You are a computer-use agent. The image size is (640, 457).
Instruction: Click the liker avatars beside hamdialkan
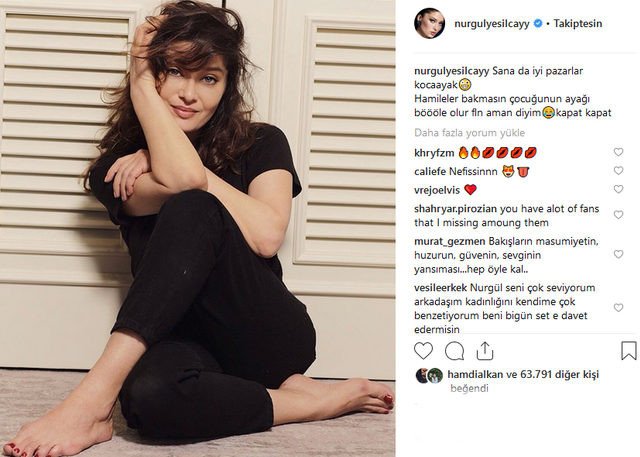point(429,375)
